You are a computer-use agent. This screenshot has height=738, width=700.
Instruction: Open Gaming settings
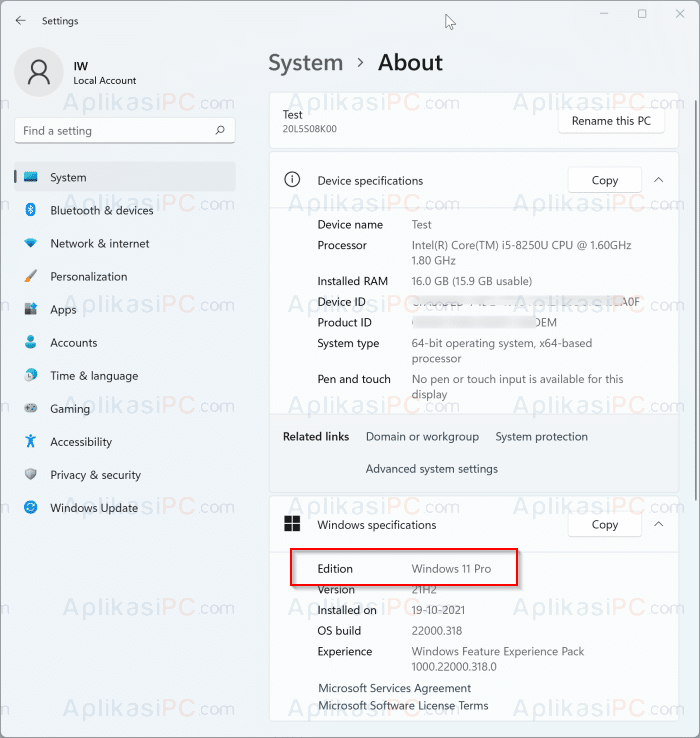(x=125, y=408)
